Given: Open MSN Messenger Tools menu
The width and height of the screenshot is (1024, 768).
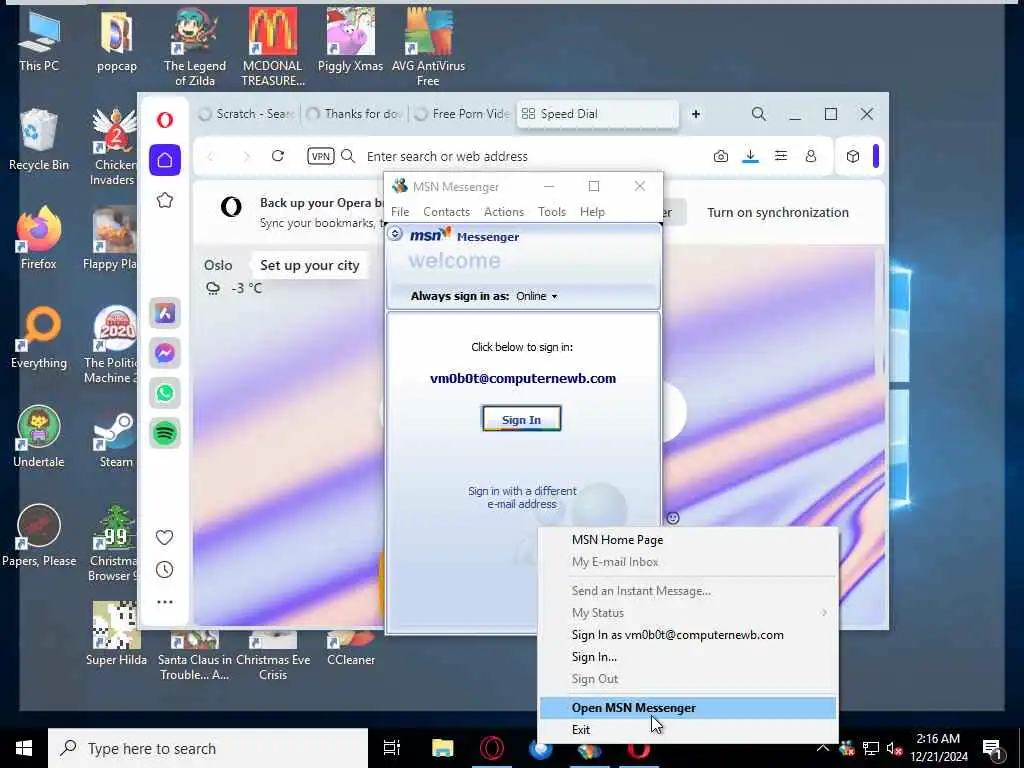Looking at the screenshot, I should click(552, 212).
